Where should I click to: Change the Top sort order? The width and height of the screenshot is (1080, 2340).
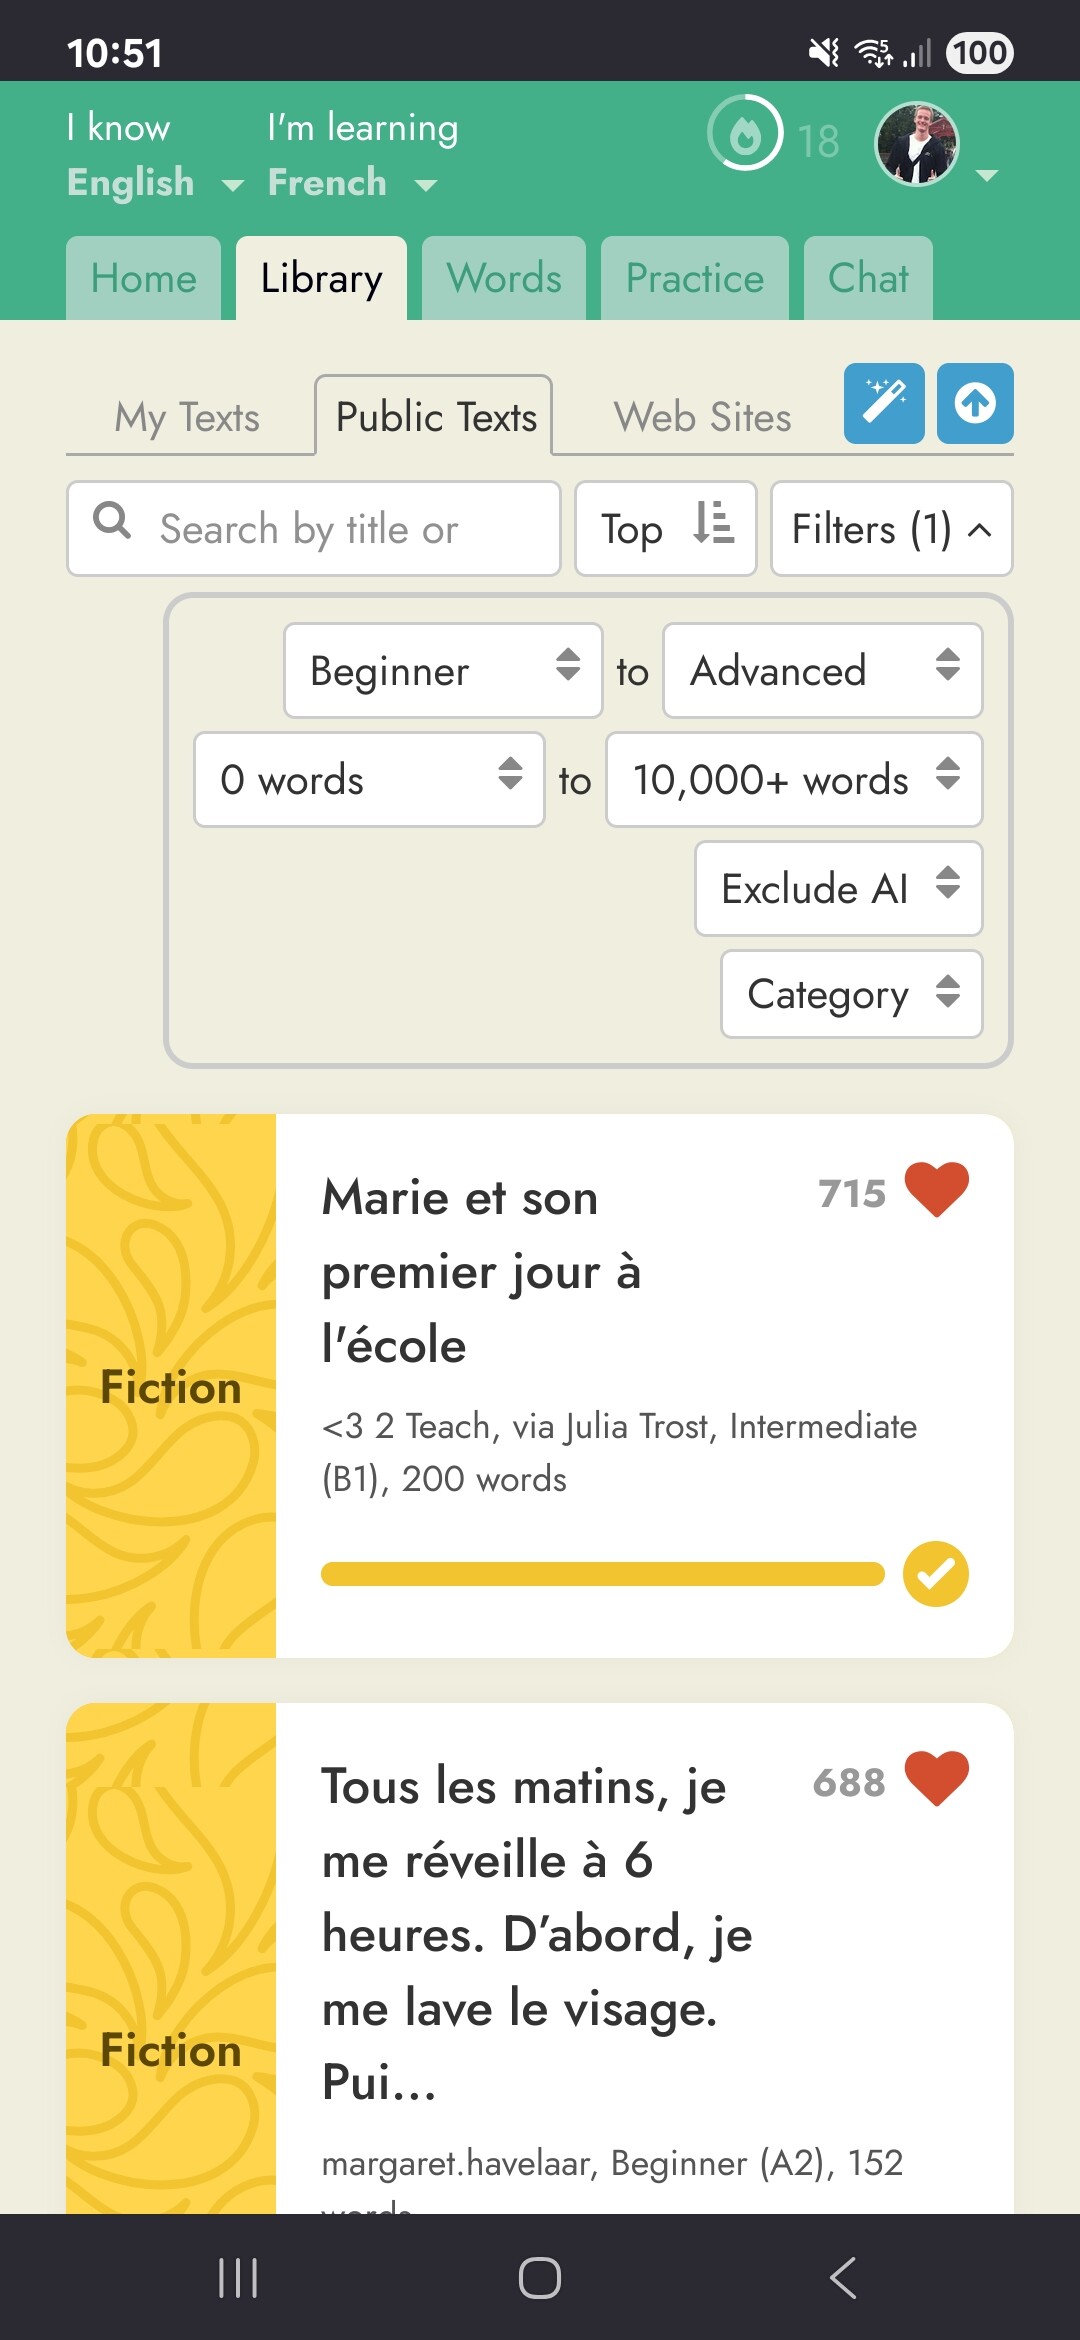(665, 529)
